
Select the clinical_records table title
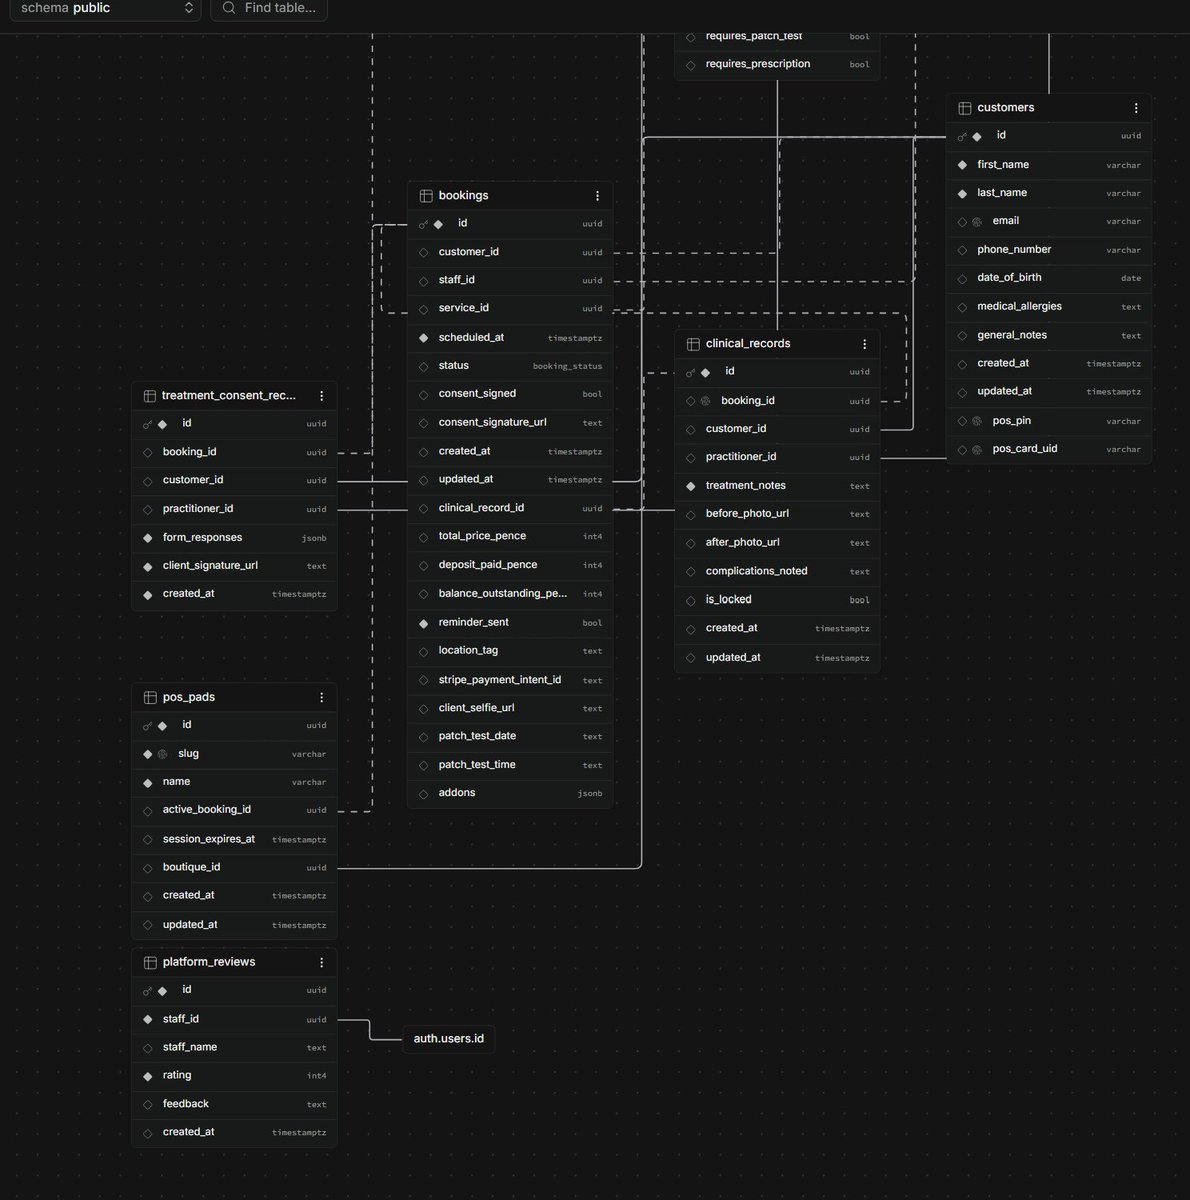tap(748, 344)
